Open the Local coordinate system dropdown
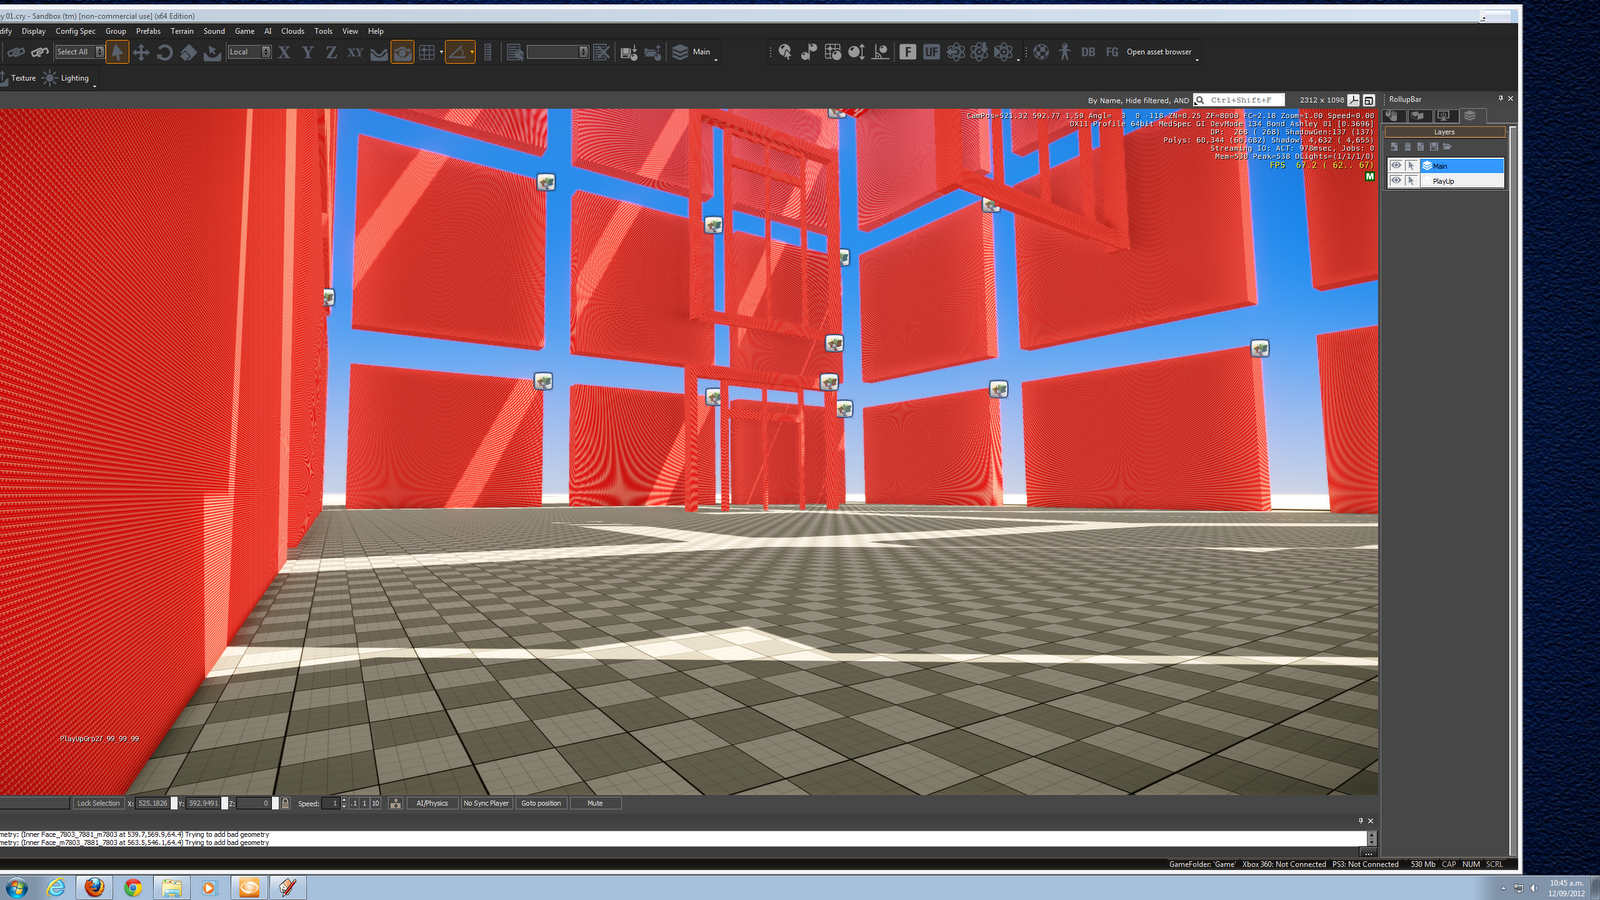This screenshot has width=1600, height=900. (x=249, y=52)
